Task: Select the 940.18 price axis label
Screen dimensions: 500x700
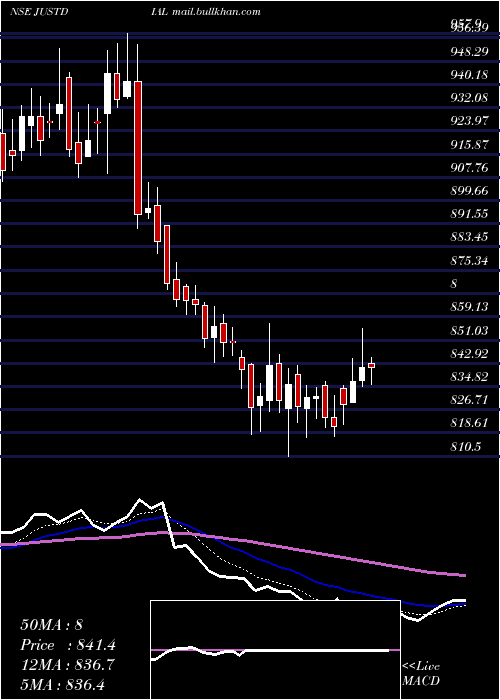Action: [x=469, y=75]
